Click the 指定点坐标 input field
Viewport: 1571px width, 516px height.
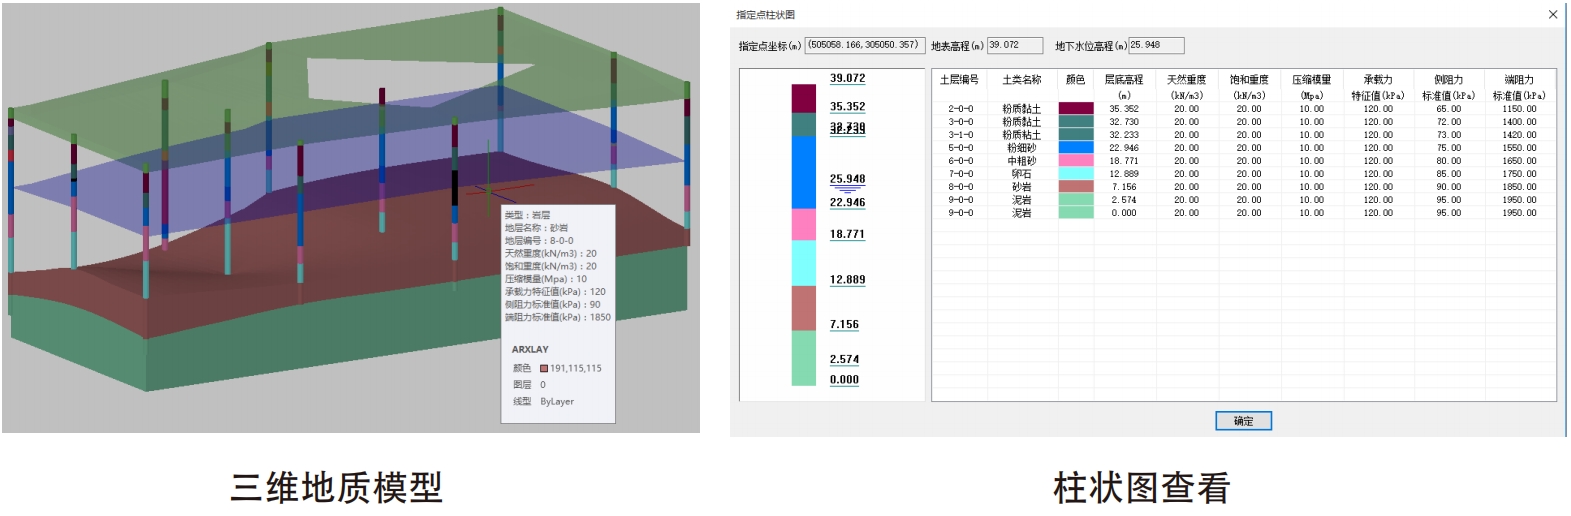[x=864, y=45]
